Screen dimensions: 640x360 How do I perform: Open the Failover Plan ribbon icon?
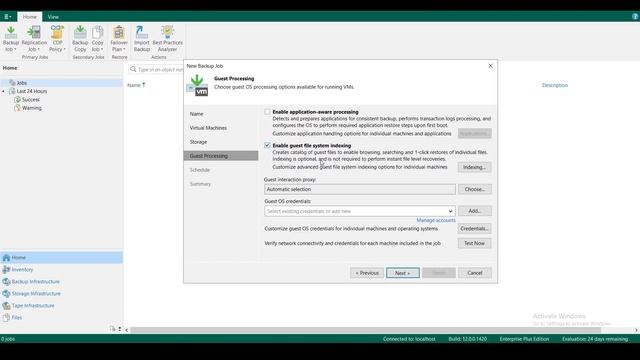(119, 33)
